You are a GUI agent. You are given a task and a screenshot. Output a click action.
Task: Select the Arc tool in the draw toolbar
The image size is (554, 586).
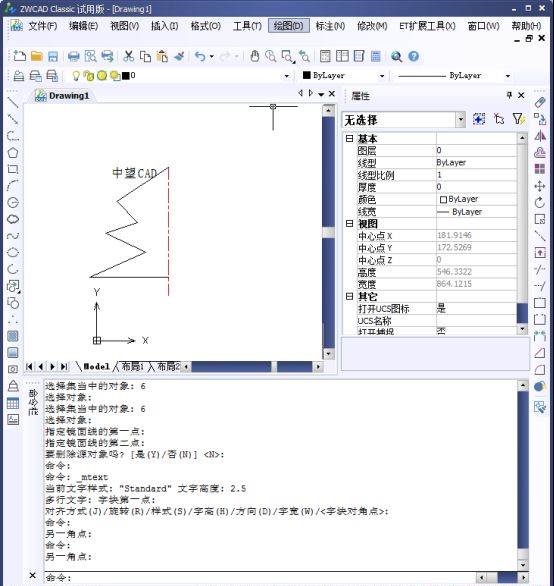[13, 185]
